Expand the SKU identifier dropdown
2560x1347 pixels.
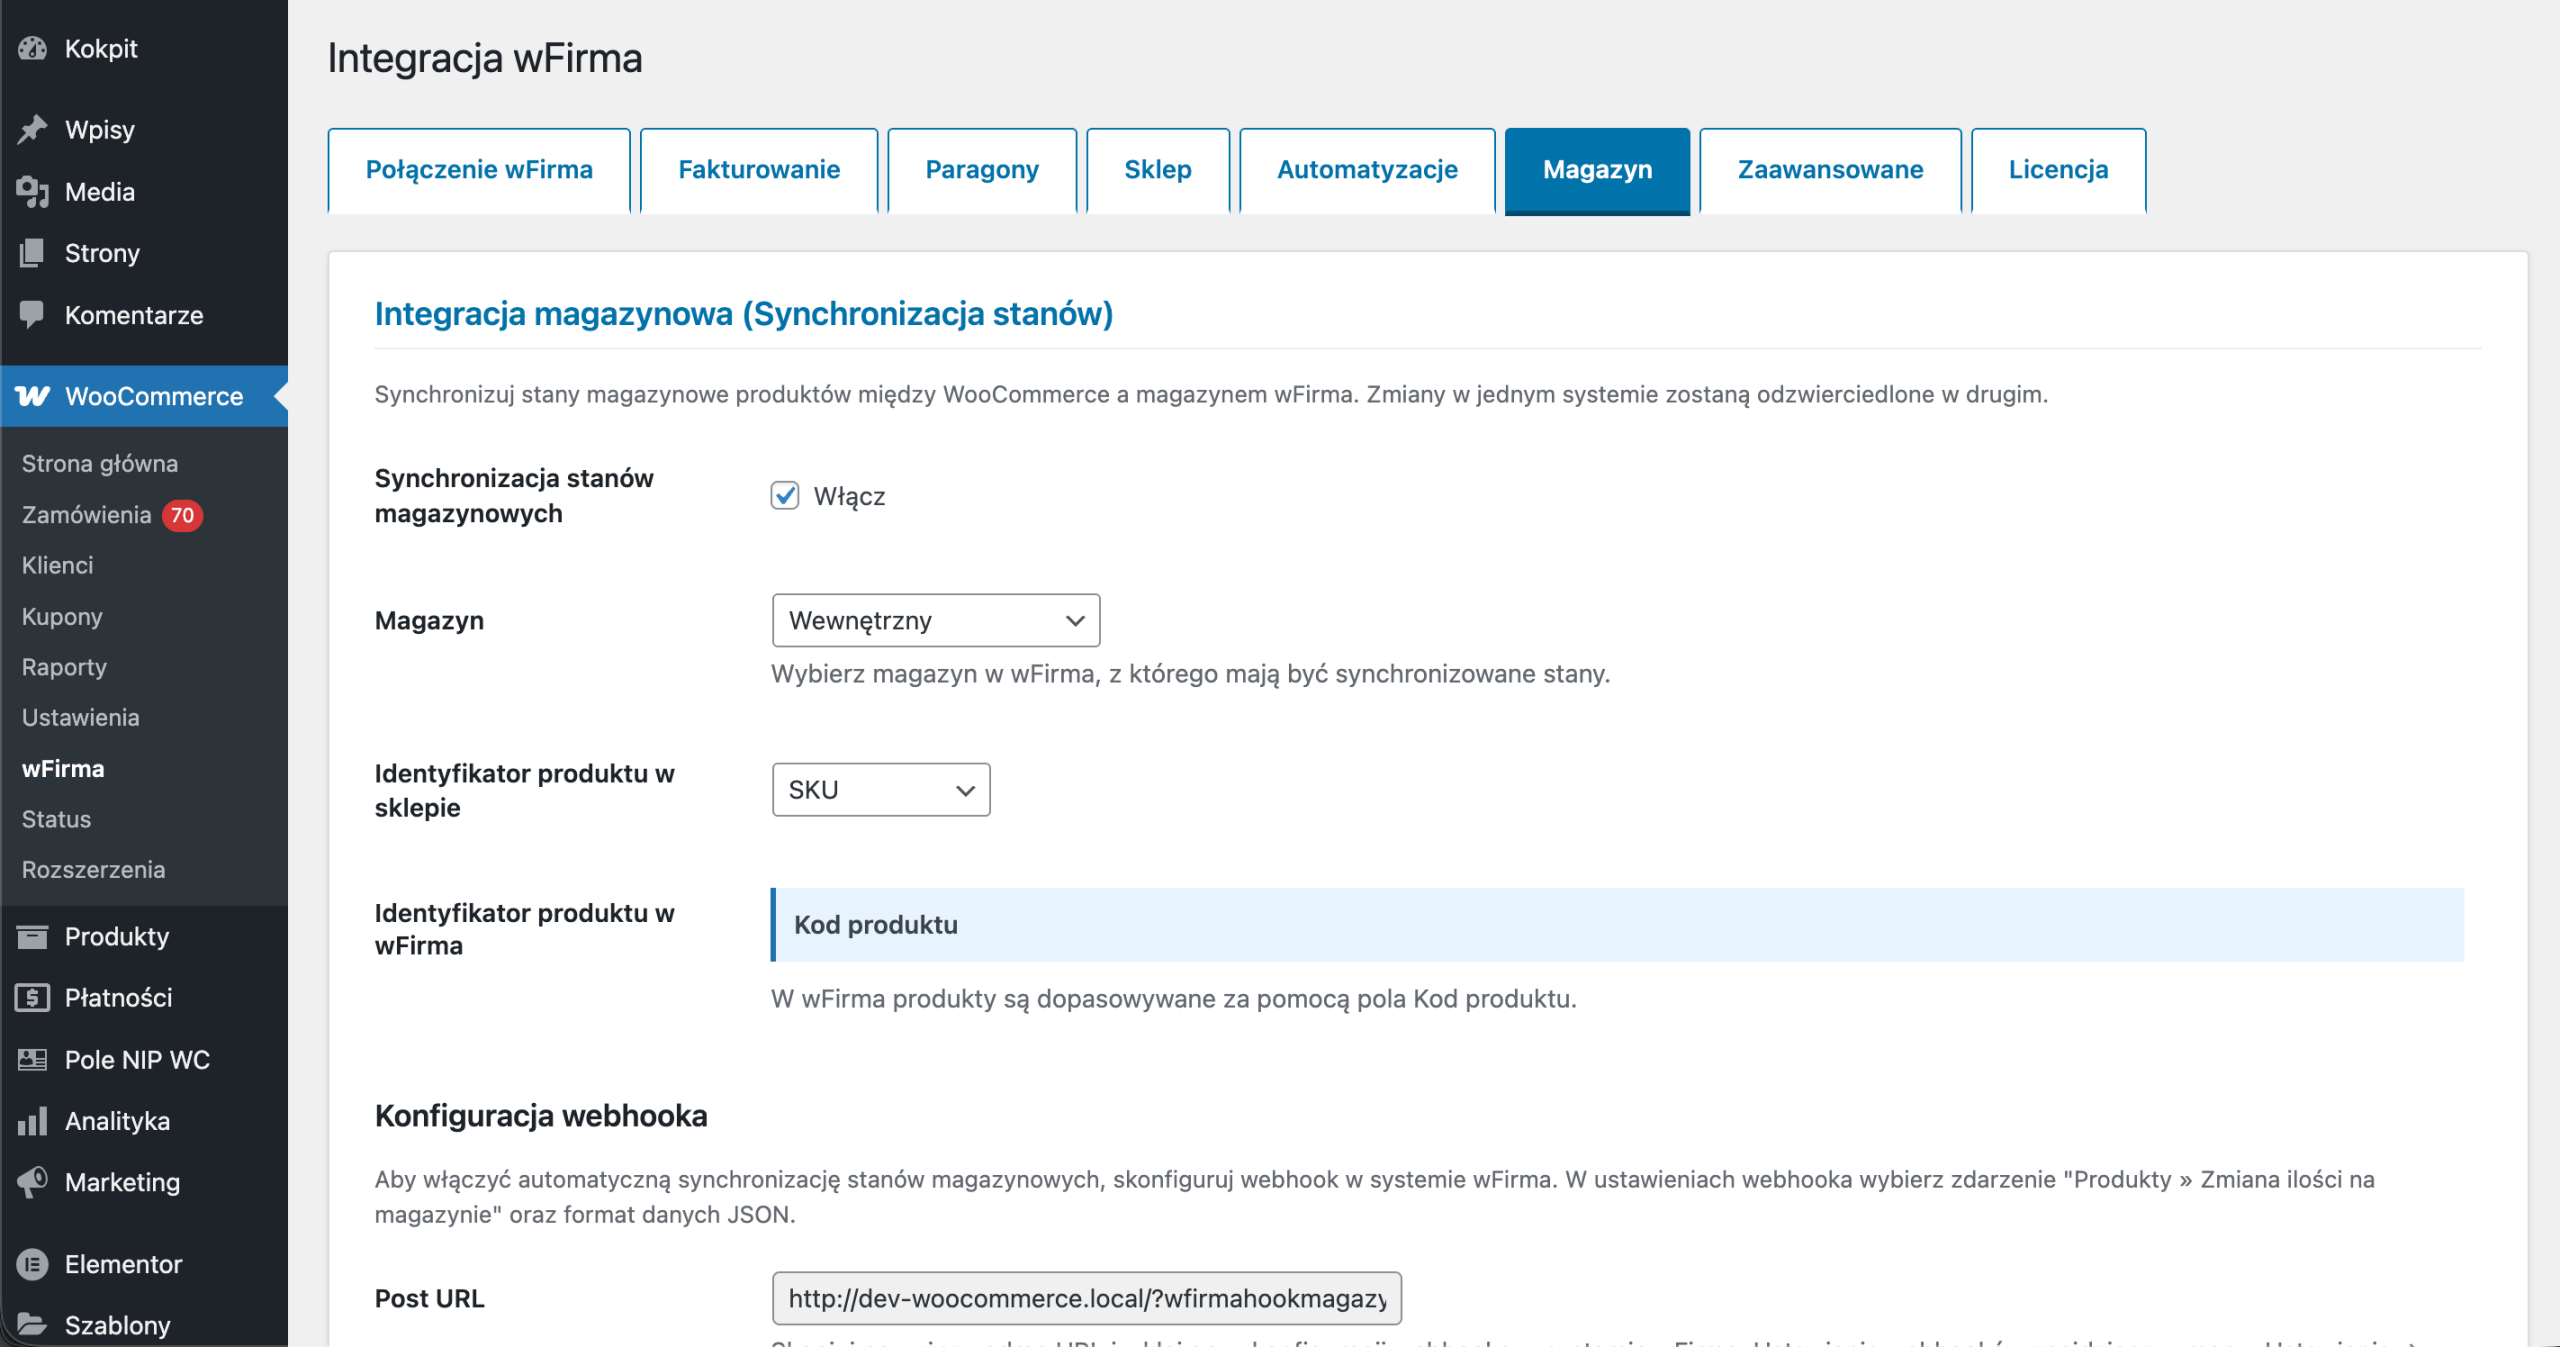coord(880,789)
